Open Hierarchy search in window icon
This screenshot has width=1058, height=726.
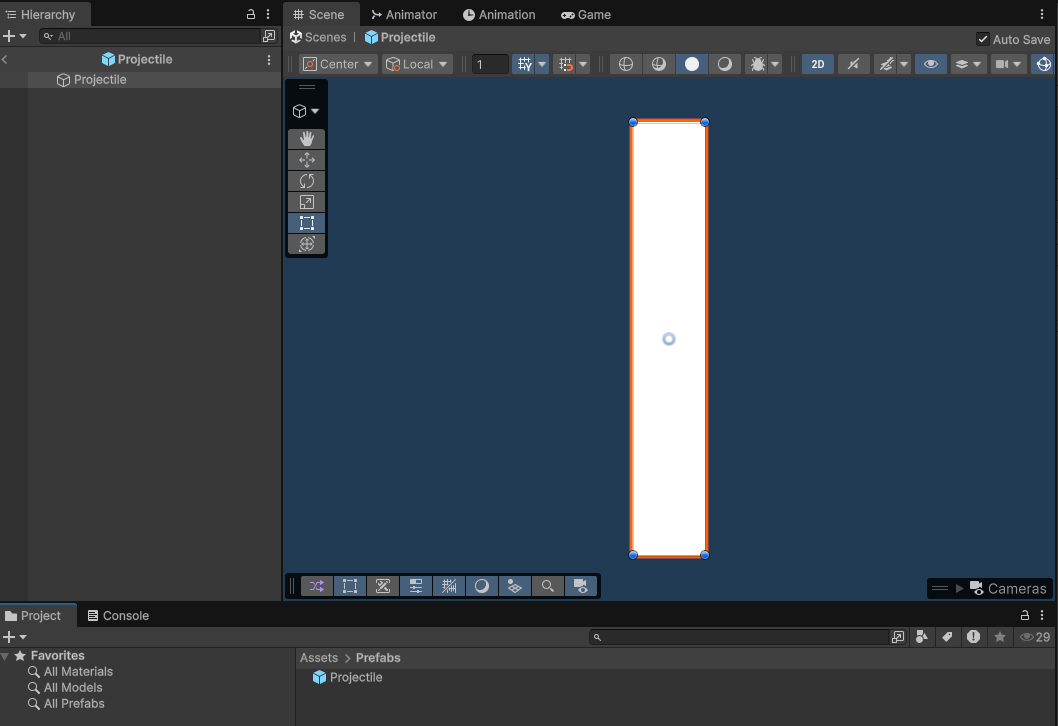coord(269,36)
